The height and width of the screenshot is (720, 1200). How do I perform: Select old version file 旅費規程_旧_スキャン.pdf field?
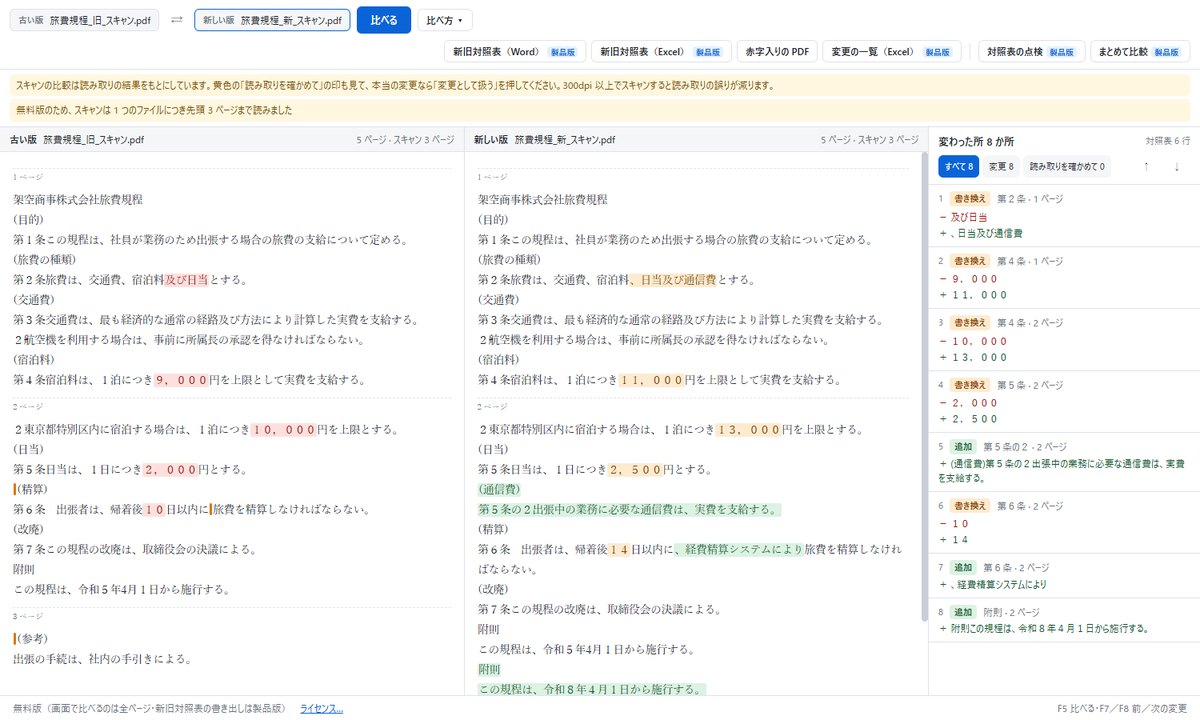(86, 20)
